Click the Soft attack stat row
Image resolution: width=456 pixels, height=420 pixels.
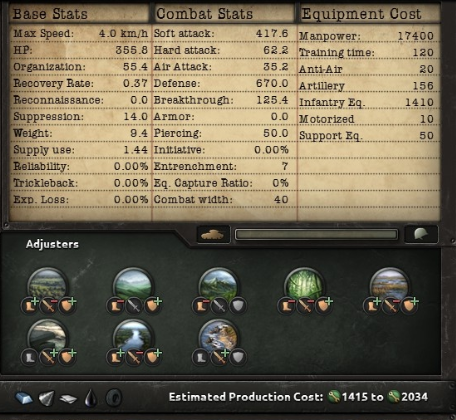pos(221,33)
